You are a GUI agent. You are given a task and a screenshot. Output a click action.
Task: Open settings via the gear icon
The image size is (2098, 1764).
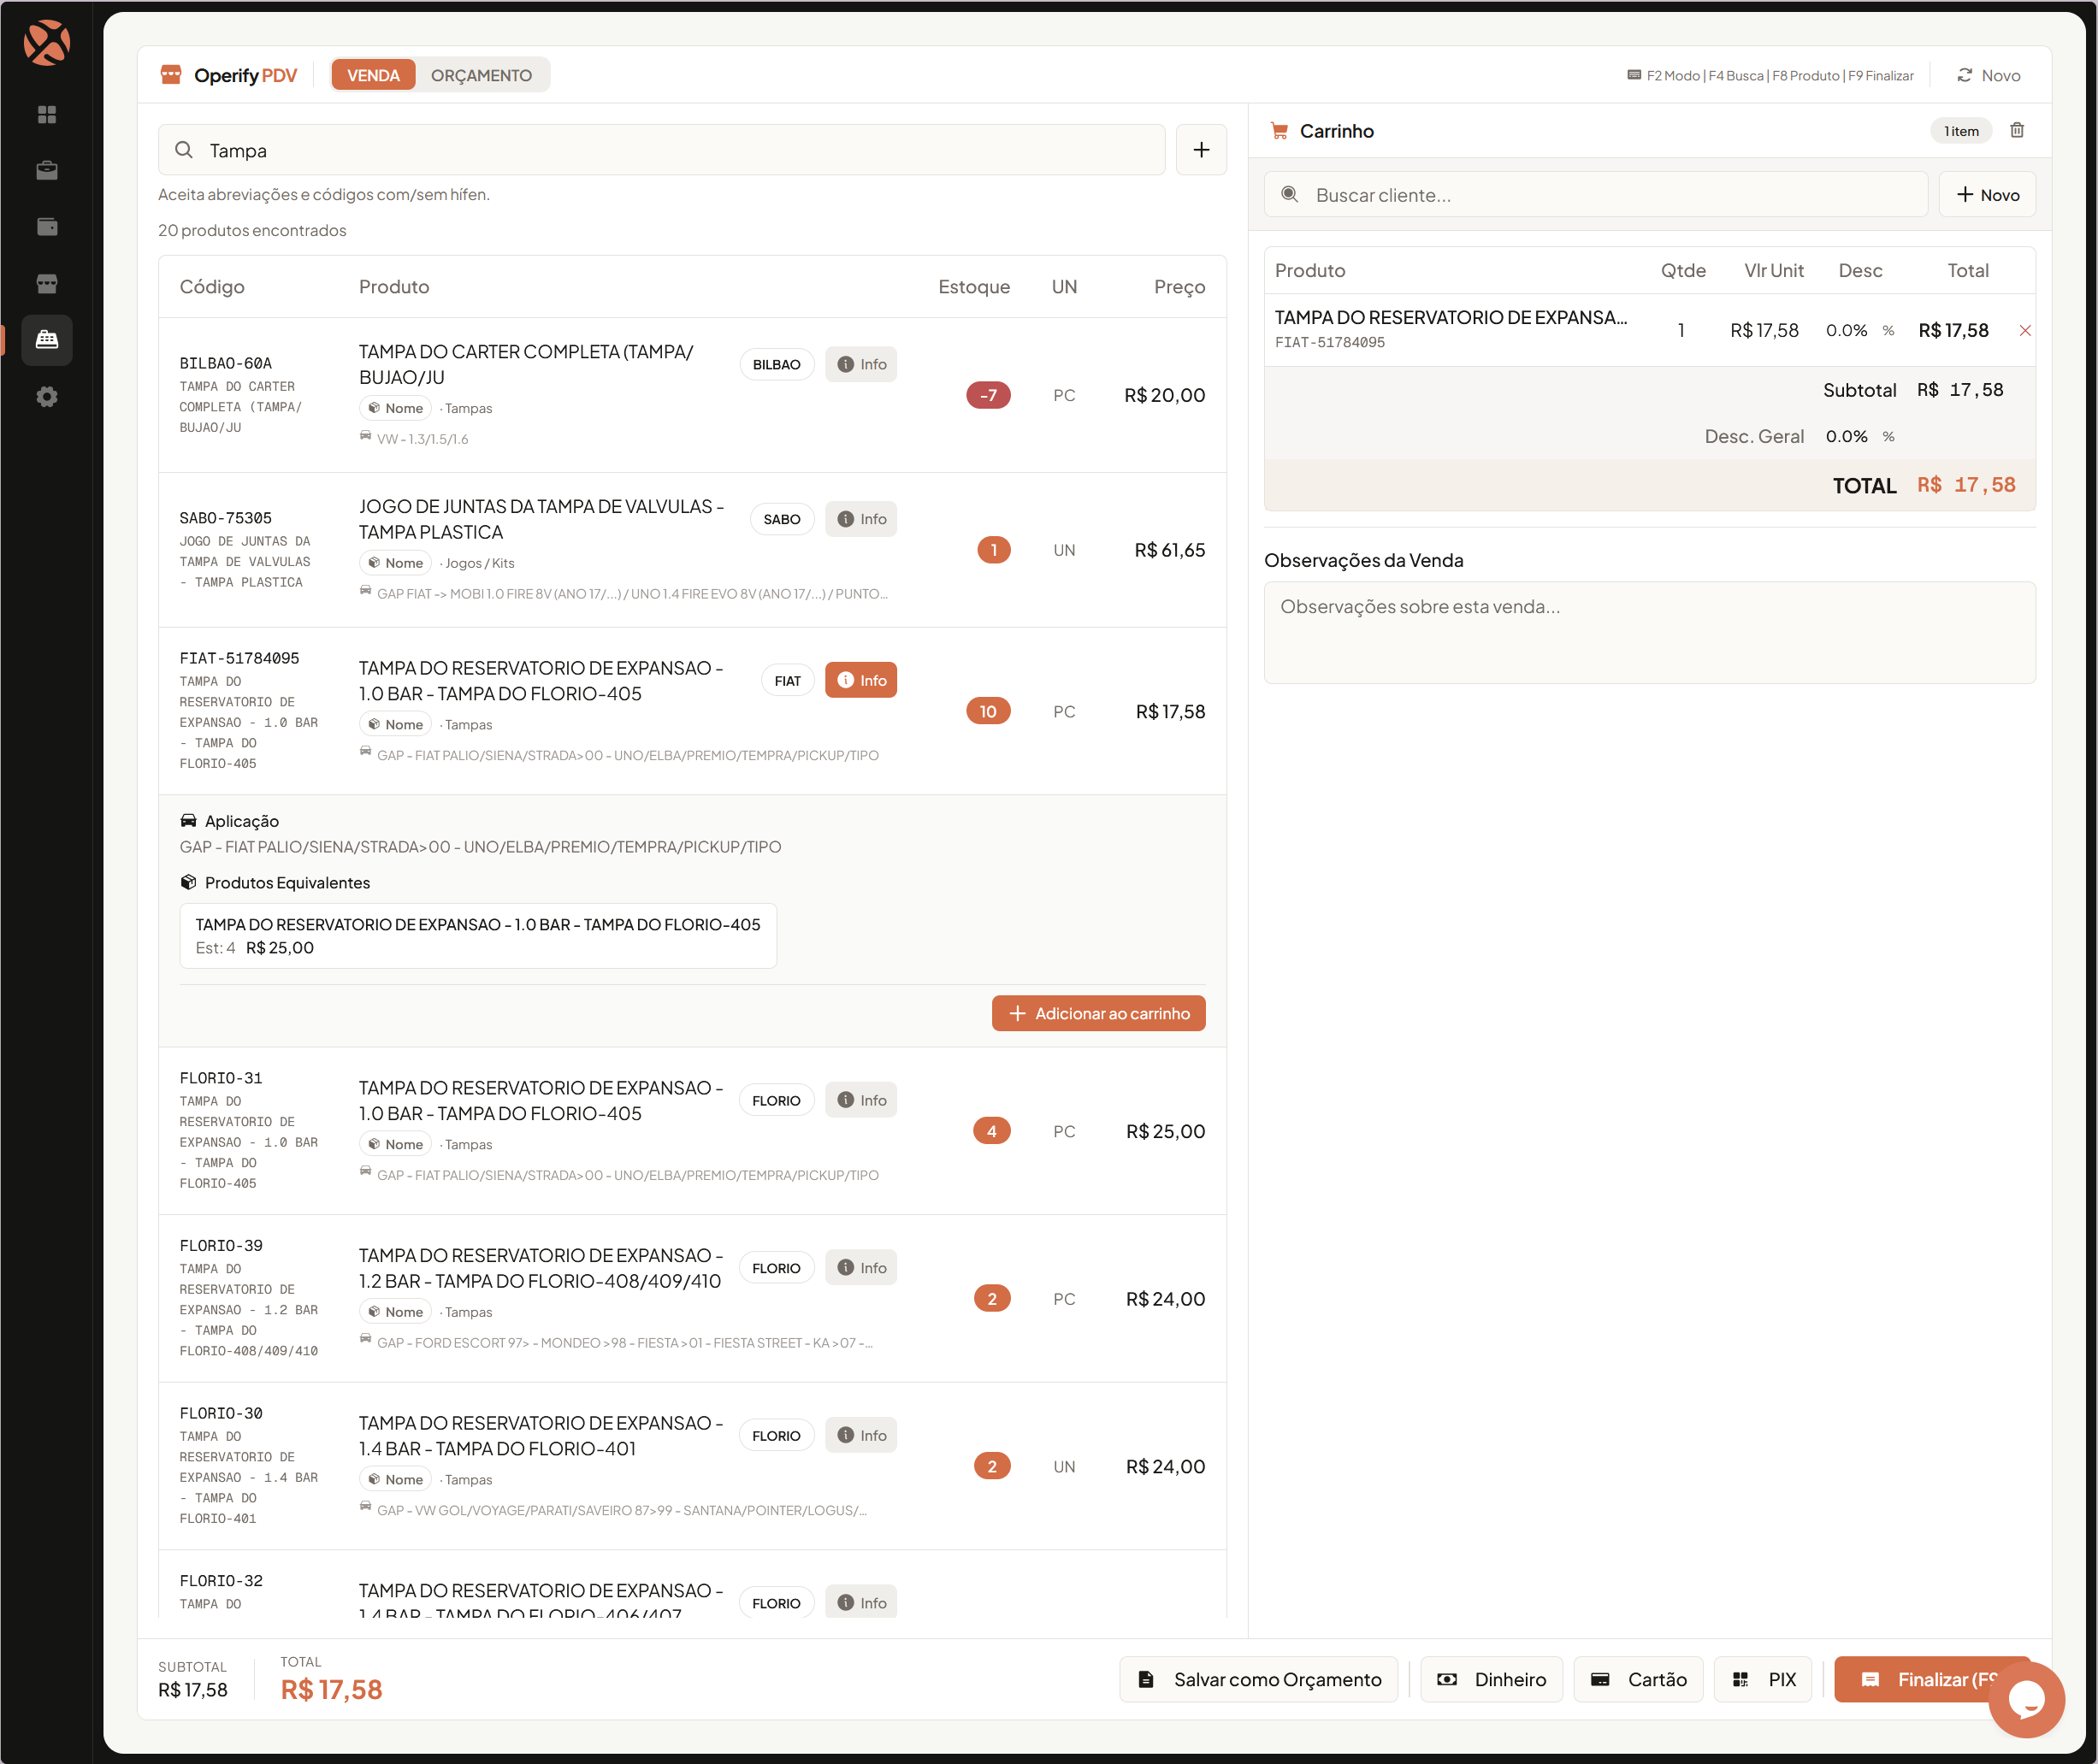point(47,397)
